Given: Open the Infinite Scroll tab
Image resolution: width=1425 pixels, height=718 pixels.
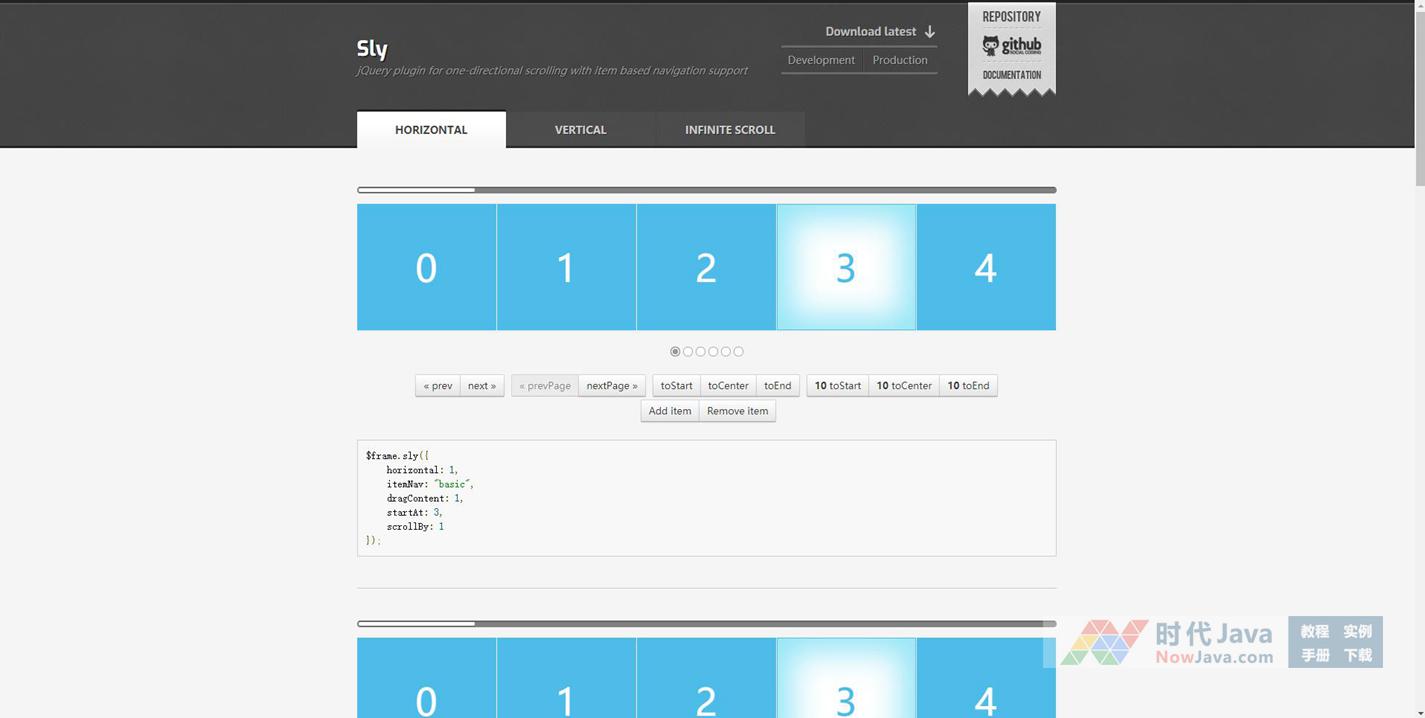Looking at the screenshot, I should tap(729, 130).
